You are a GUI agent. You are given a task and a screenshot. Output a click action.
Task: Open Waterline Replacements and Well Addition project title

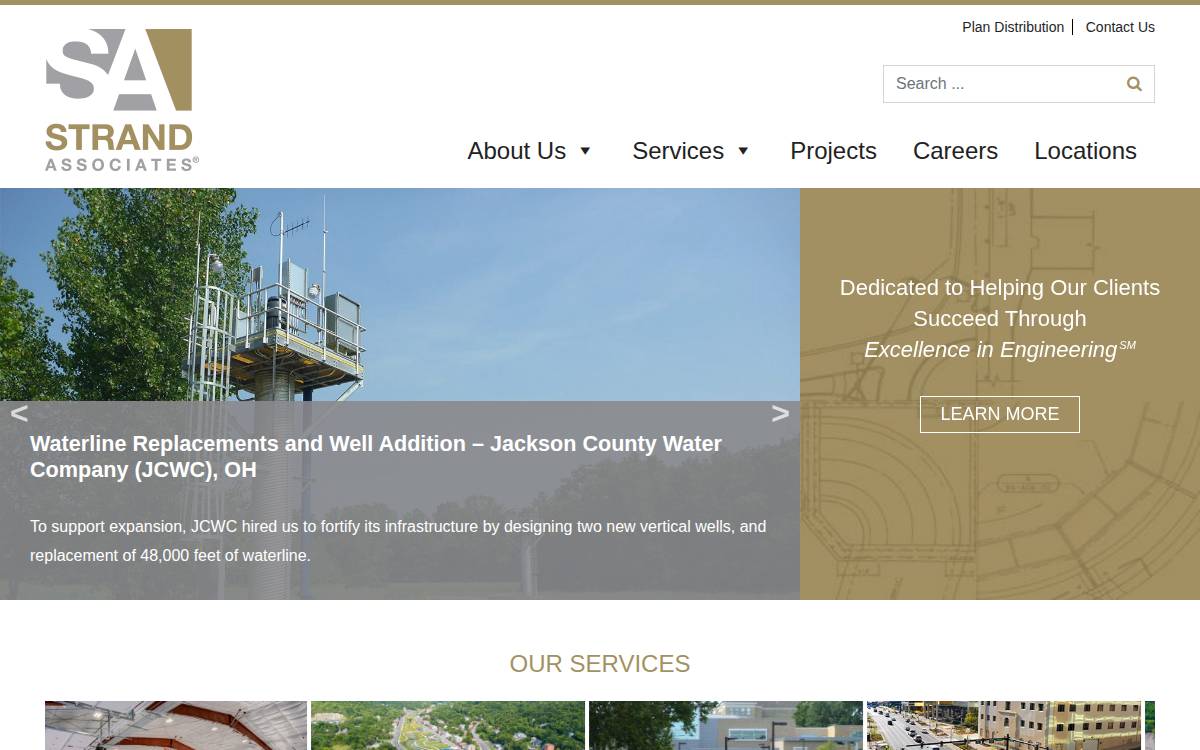coord(376,456)
